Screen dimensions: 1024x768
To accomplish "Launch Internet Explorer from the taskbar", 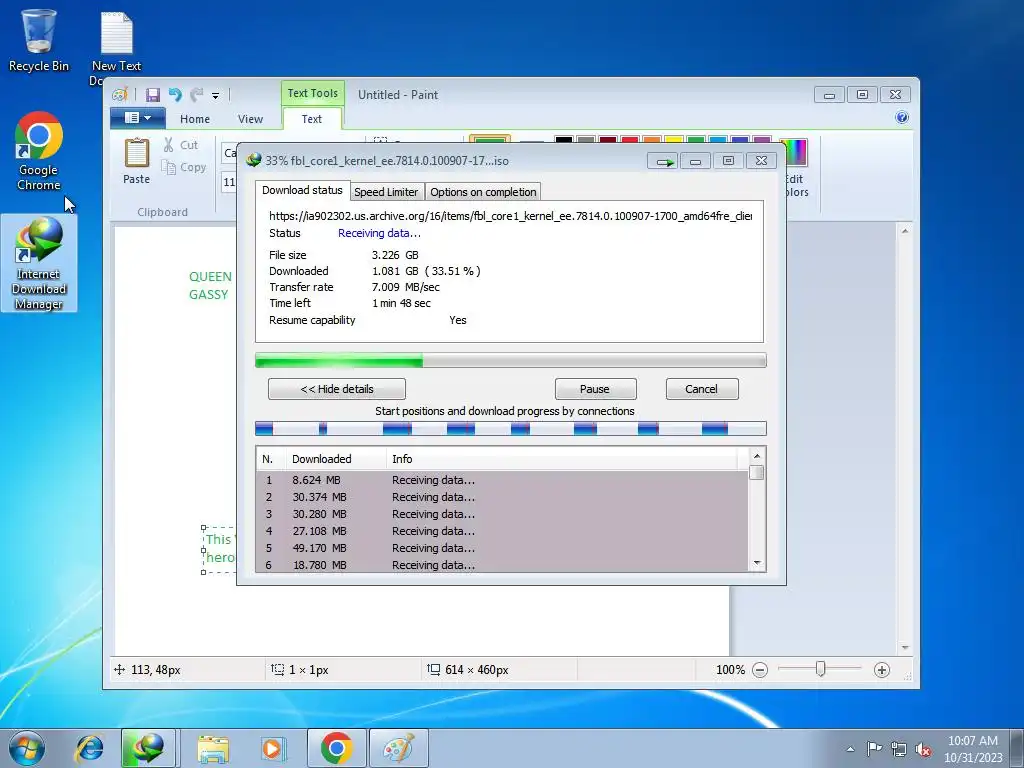I will click(x=89, y=748).
